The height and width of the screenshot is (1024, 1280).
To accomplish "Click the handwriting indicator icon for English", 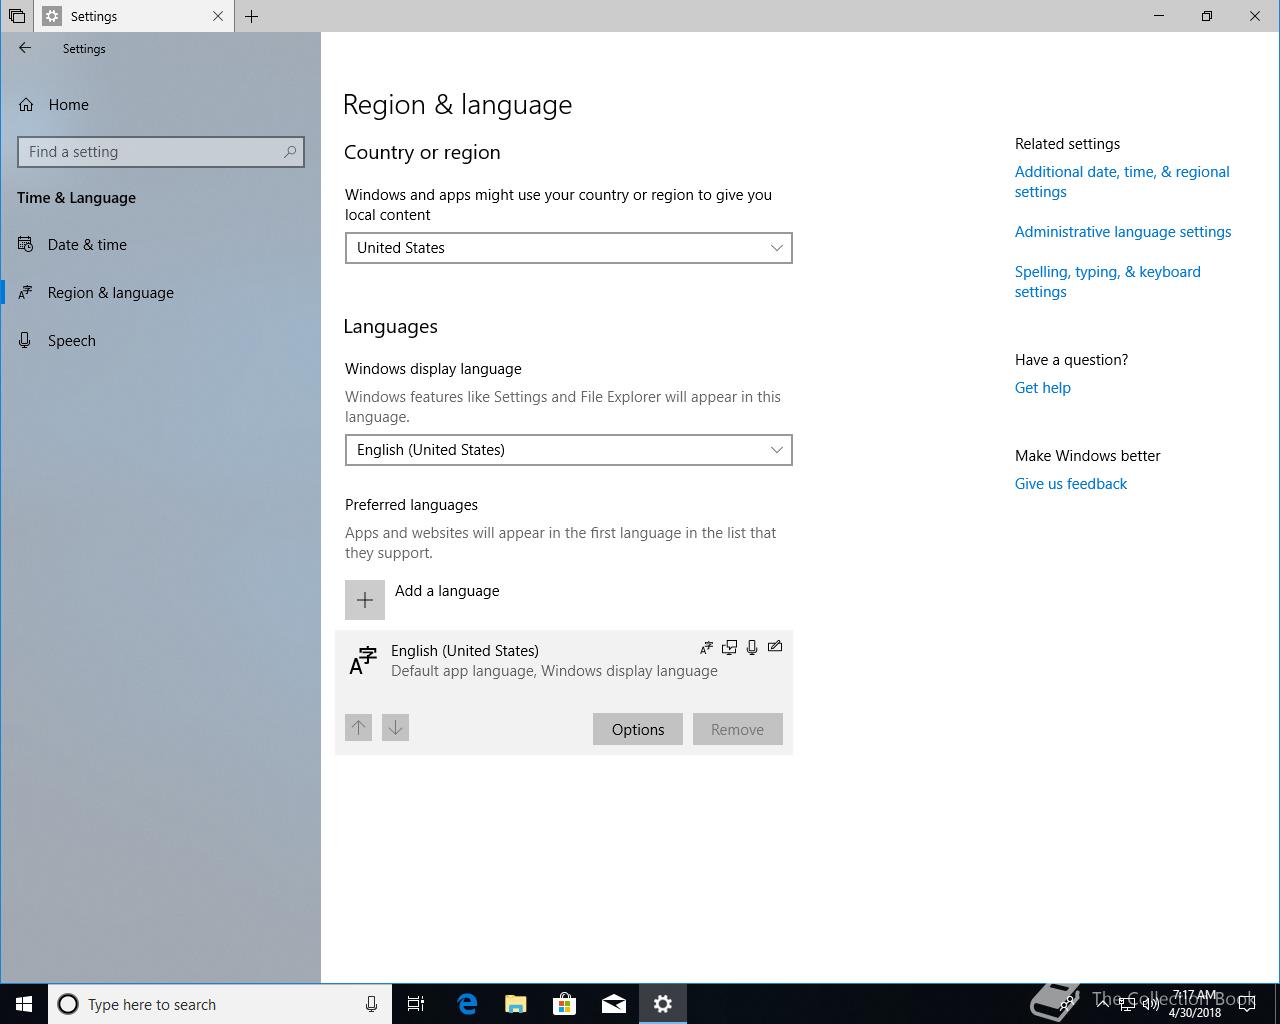I will point(775,647).
